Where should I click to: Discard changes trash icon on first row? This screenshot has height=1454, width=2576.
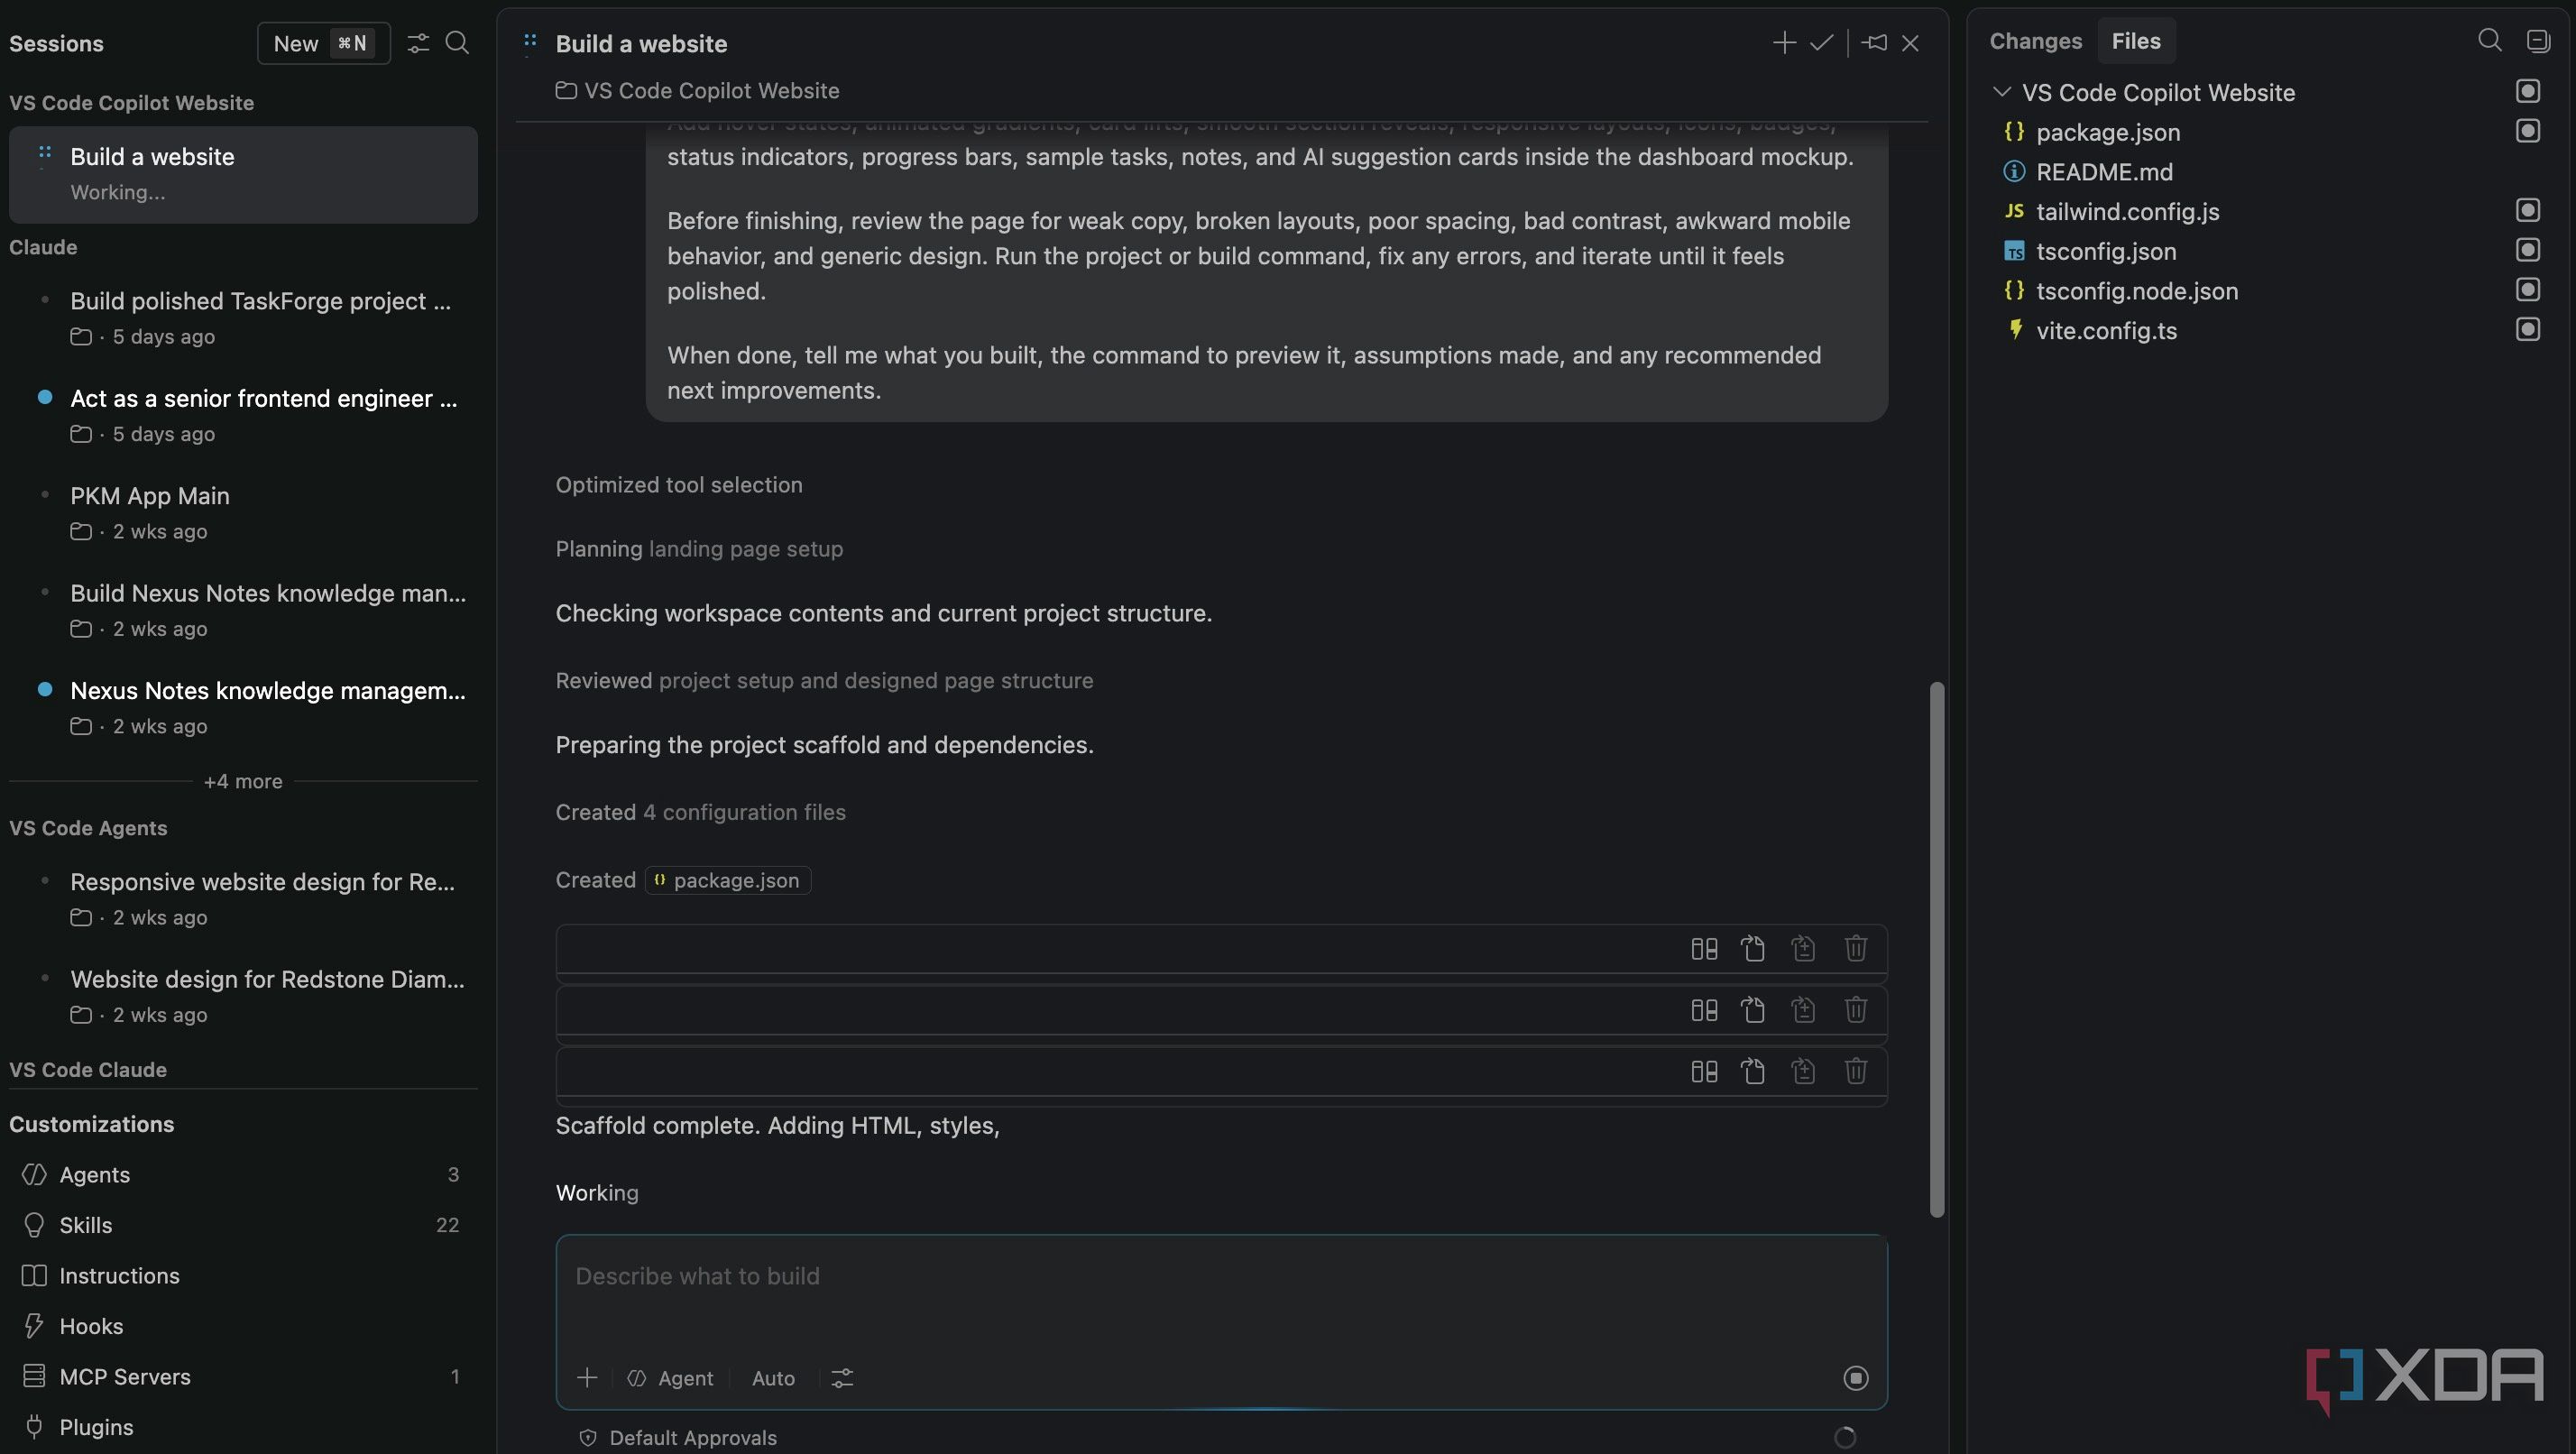(1855, 948)
